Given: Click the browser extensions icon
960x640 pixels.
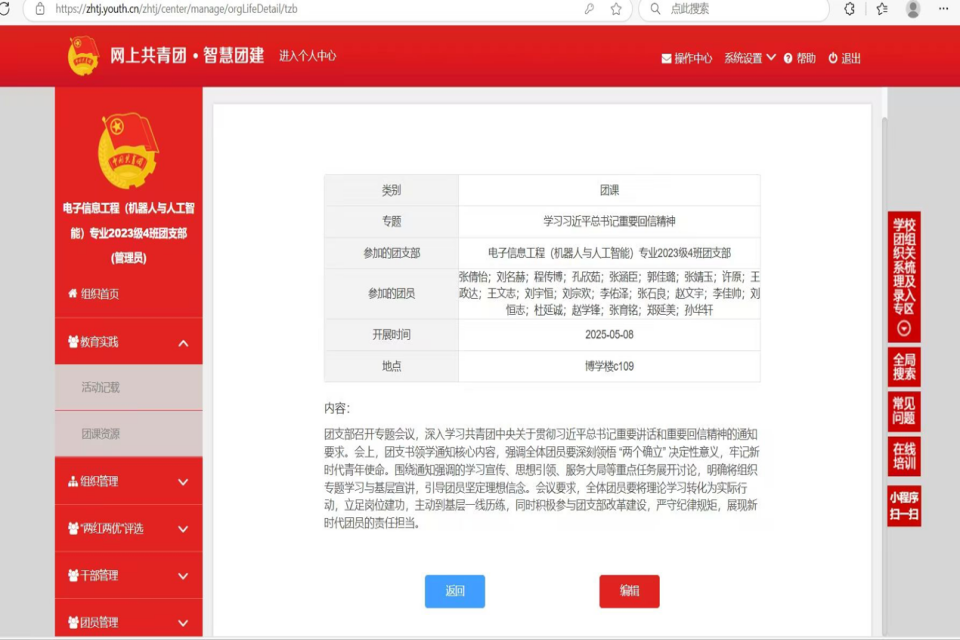Looking at the screenshot, I should (850, 9).
